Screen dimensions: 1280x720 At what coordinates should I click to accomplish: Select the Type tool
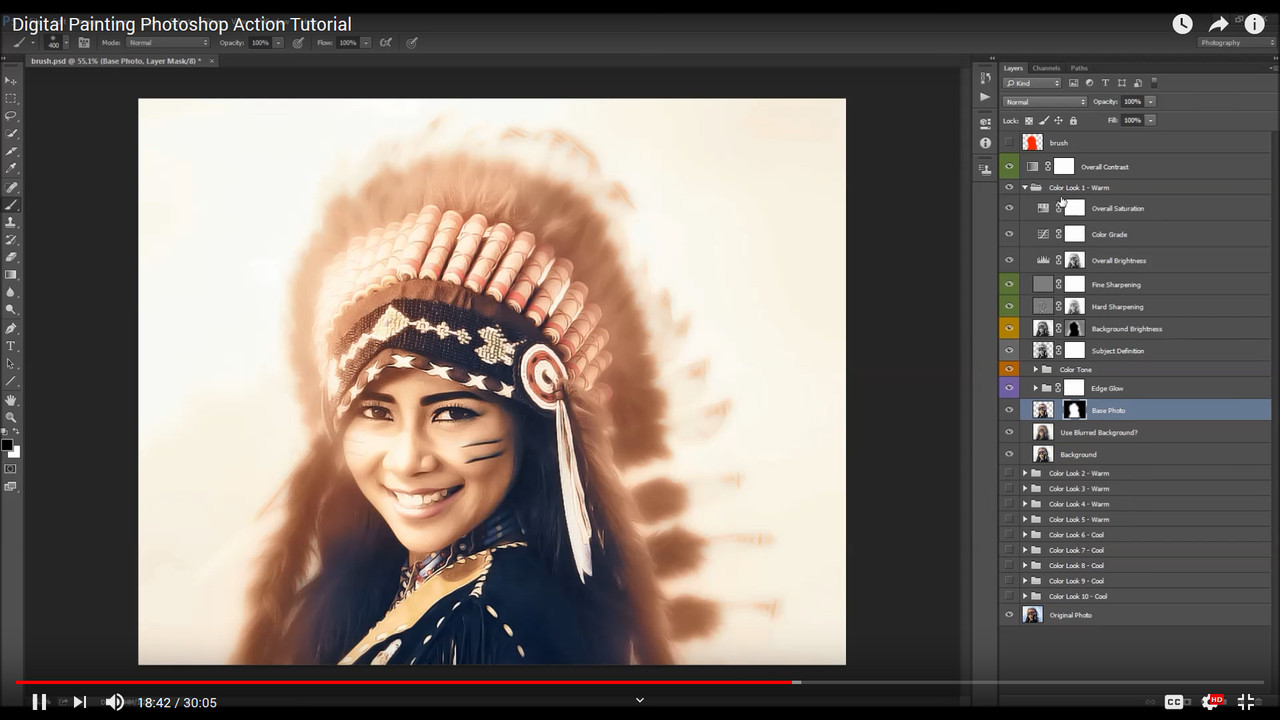(11, 346)
